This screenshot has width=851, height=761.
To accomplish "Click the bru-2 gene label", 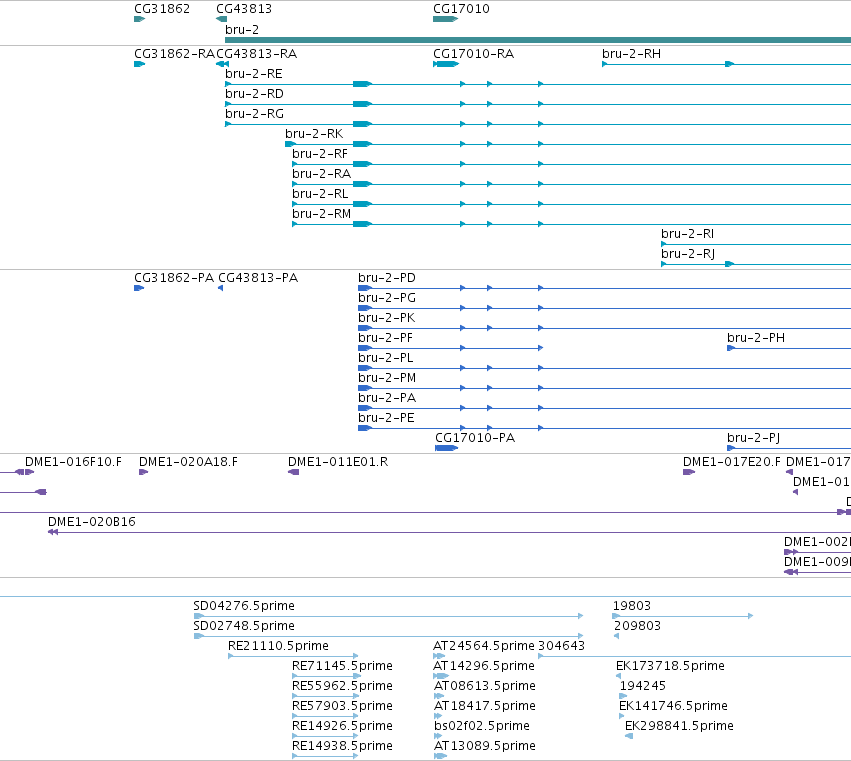I will pyautogui.click(x=242, y=29).
